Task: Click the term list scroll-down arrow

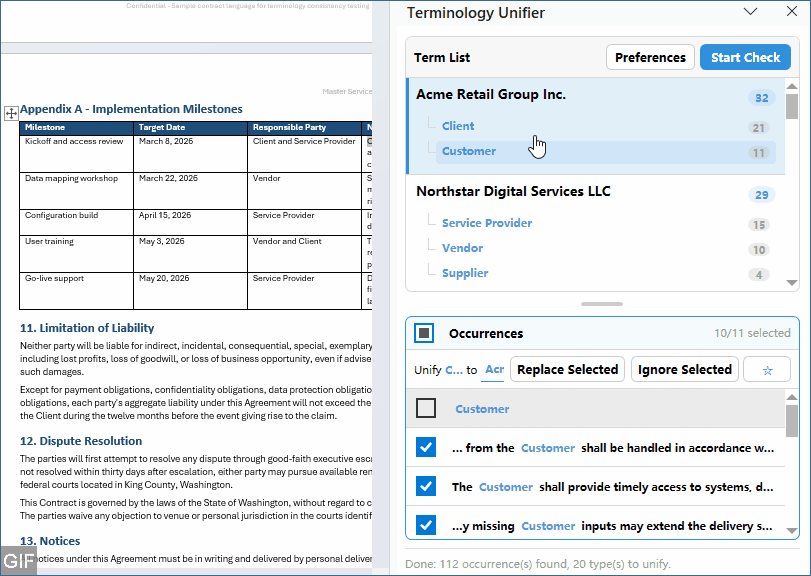Action: [x=791, y=283]
